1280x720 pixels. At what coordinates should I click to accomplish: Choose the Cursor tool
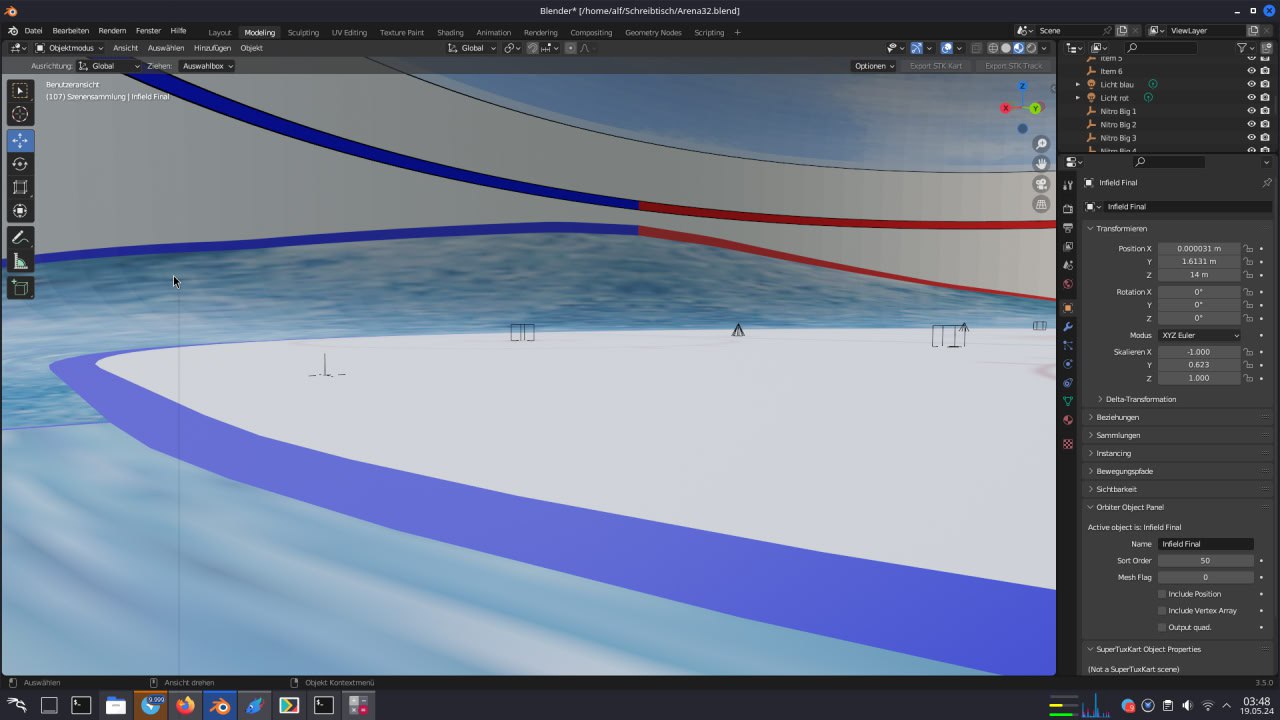tap(20, 114)
